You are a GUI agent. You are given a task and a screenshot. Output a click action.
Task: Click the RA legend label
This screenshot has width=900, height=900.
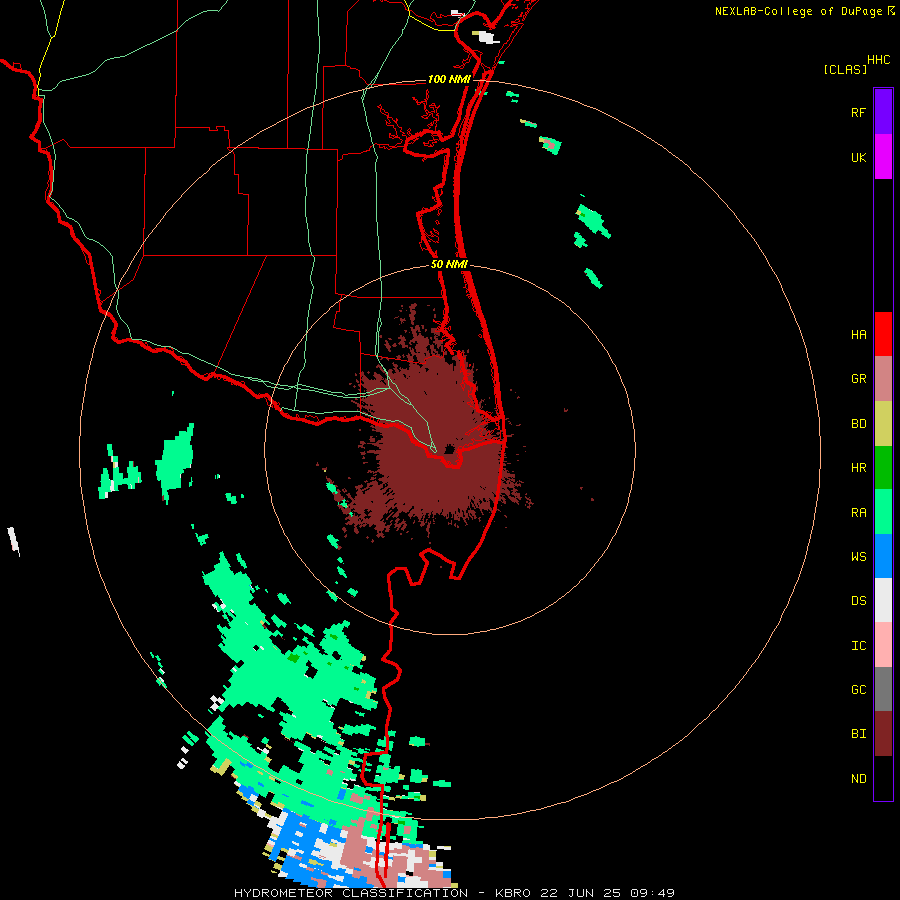[x=858, y=513]
